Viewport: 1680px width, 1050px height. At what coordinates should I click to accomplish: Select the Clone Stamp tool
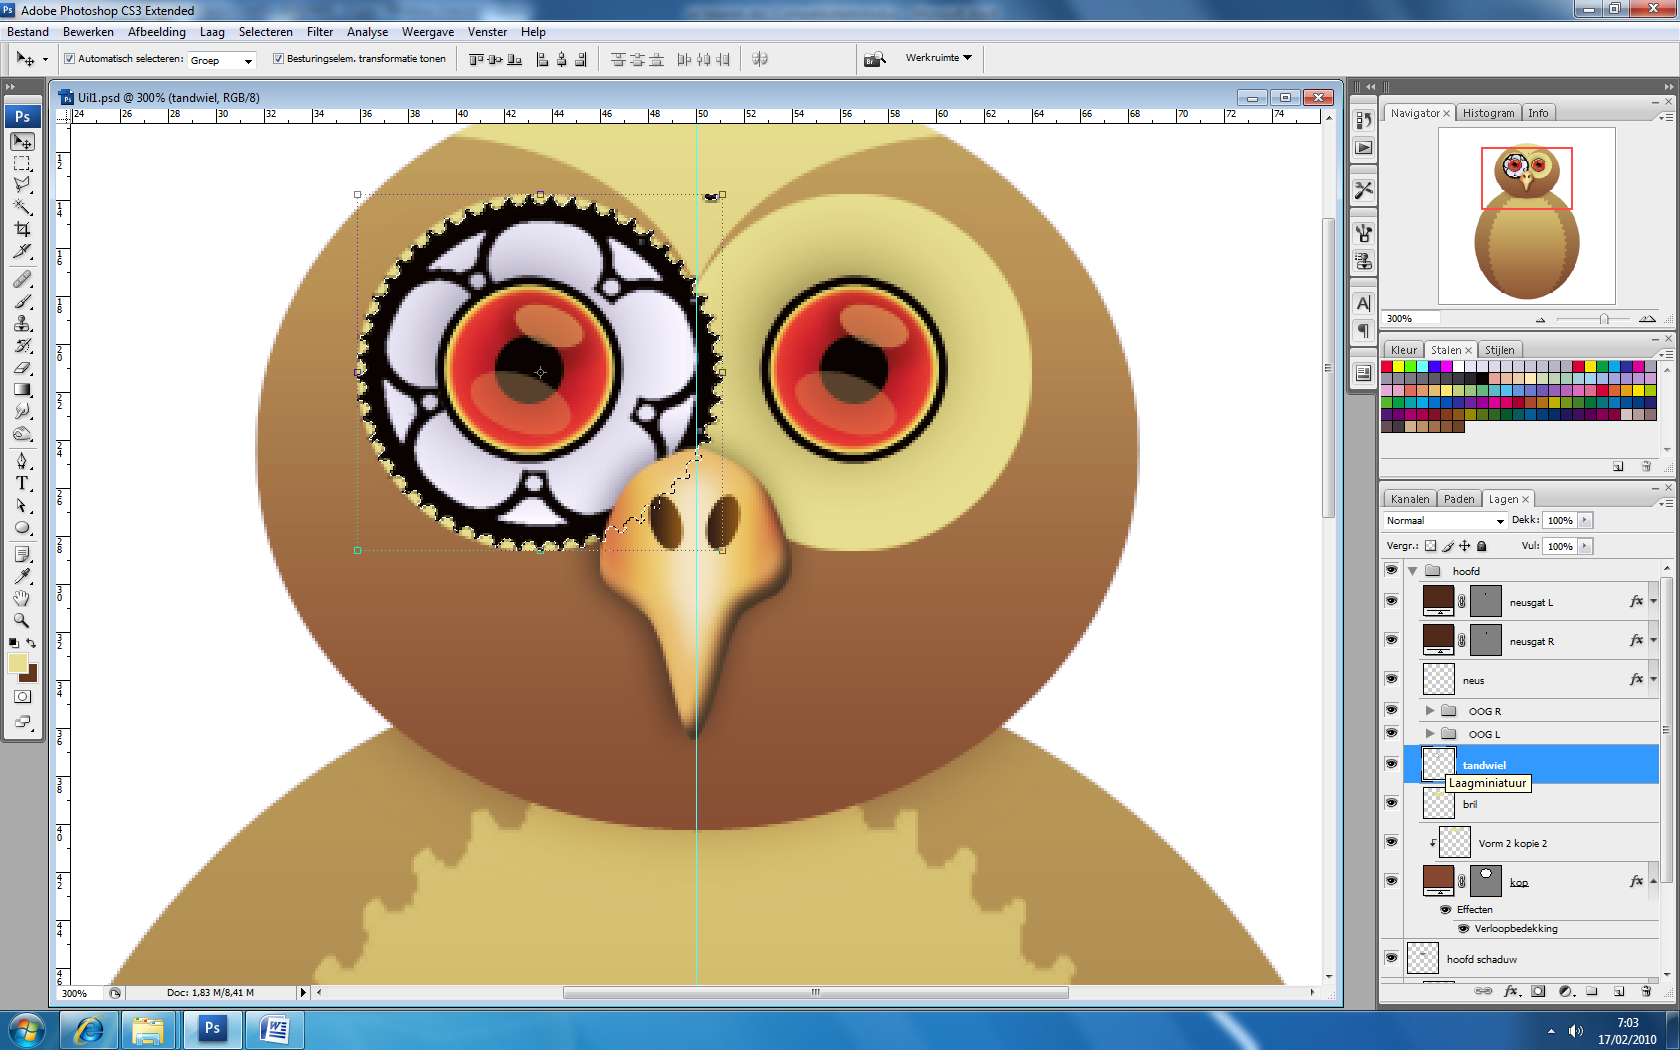(x=22, y=324)
